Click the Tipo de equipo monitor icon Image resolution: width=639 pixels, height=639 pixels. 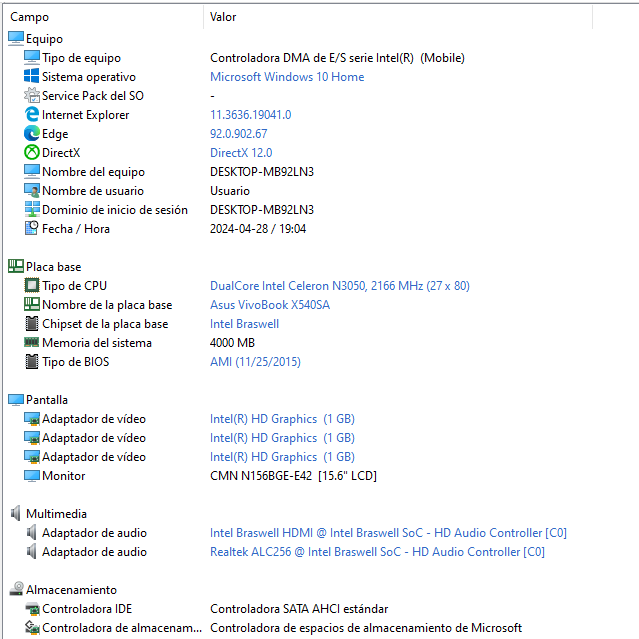(32, 57)
